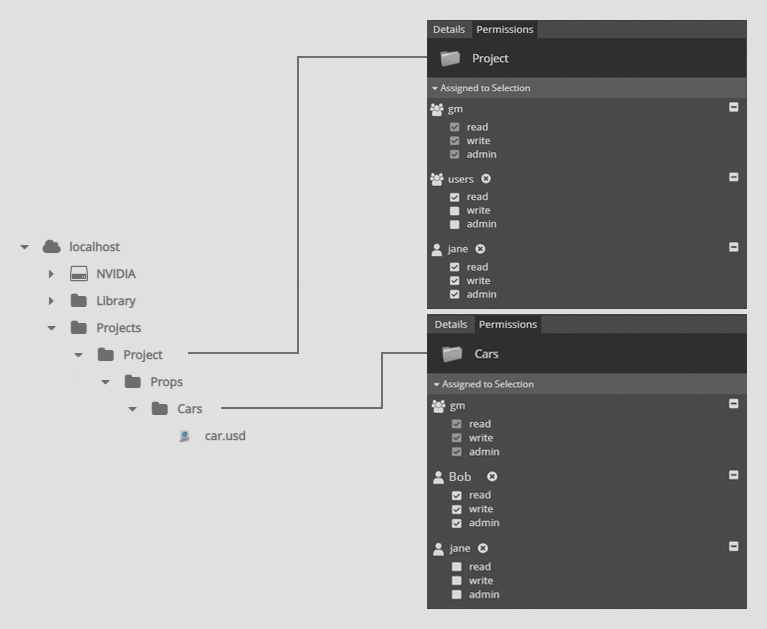Click Bob name in Cars panel
767x629 pixels.
[x=460, y=477]
